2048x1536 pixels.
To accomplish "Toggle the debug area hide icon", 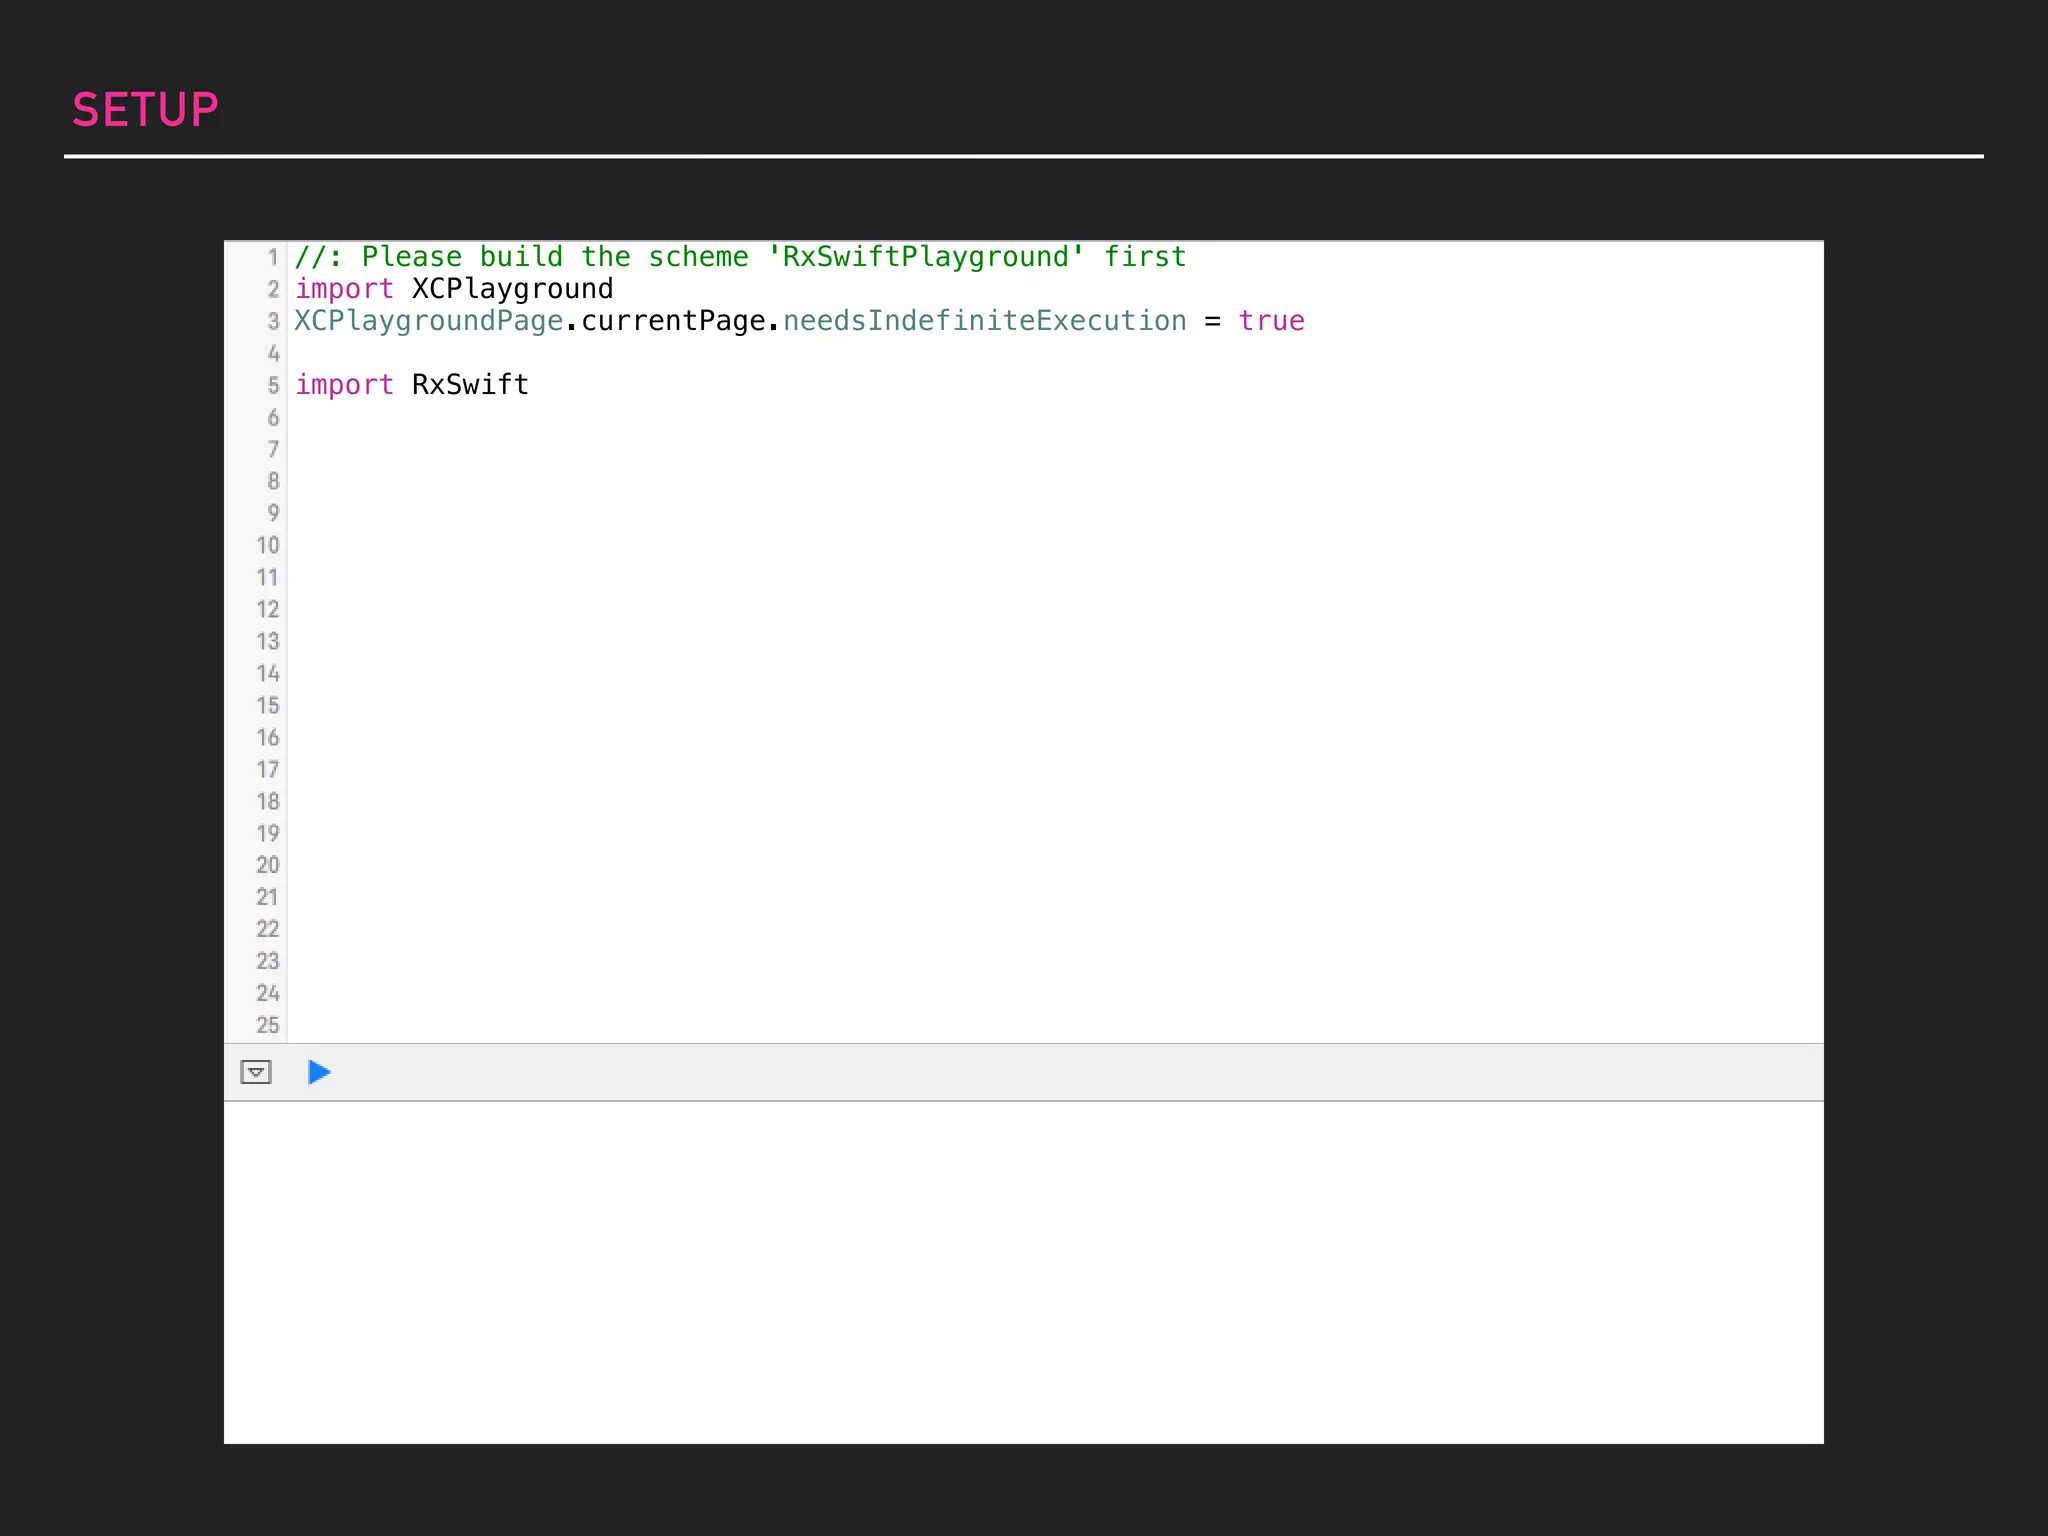I will tap(256, 1072).
